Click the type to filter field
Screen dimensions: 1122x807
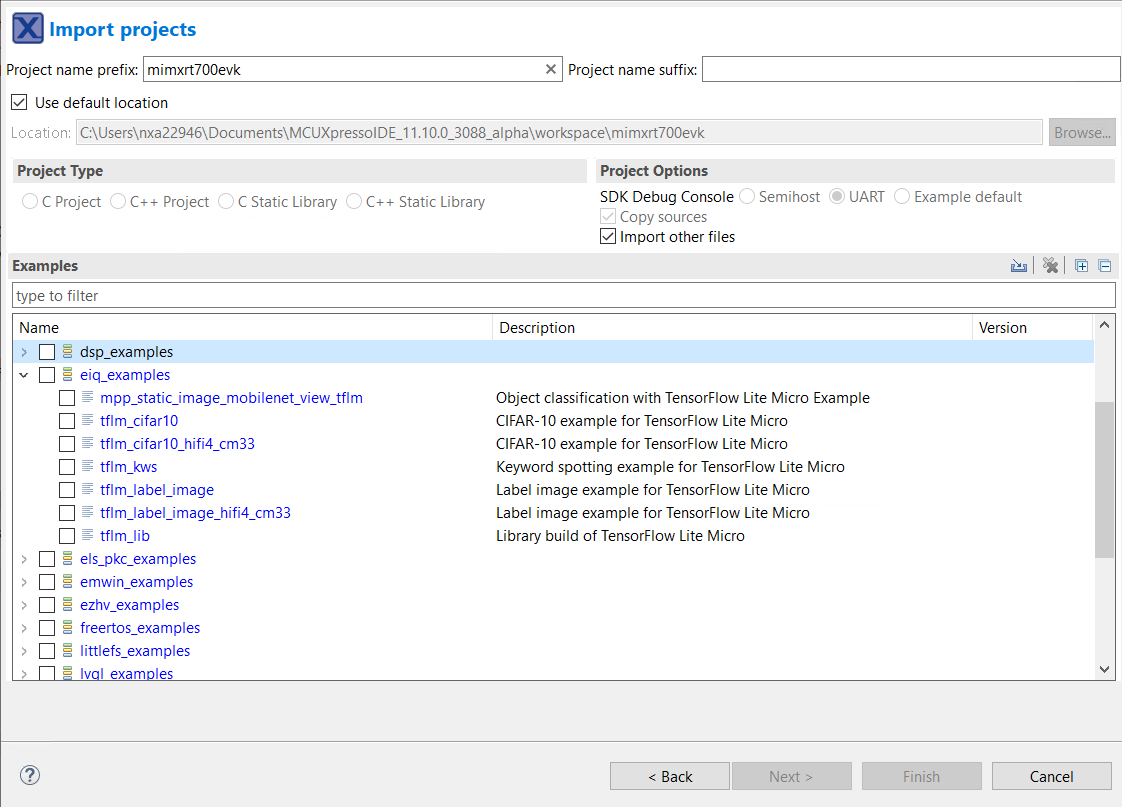pyautogui.click(x=562, y=296)
